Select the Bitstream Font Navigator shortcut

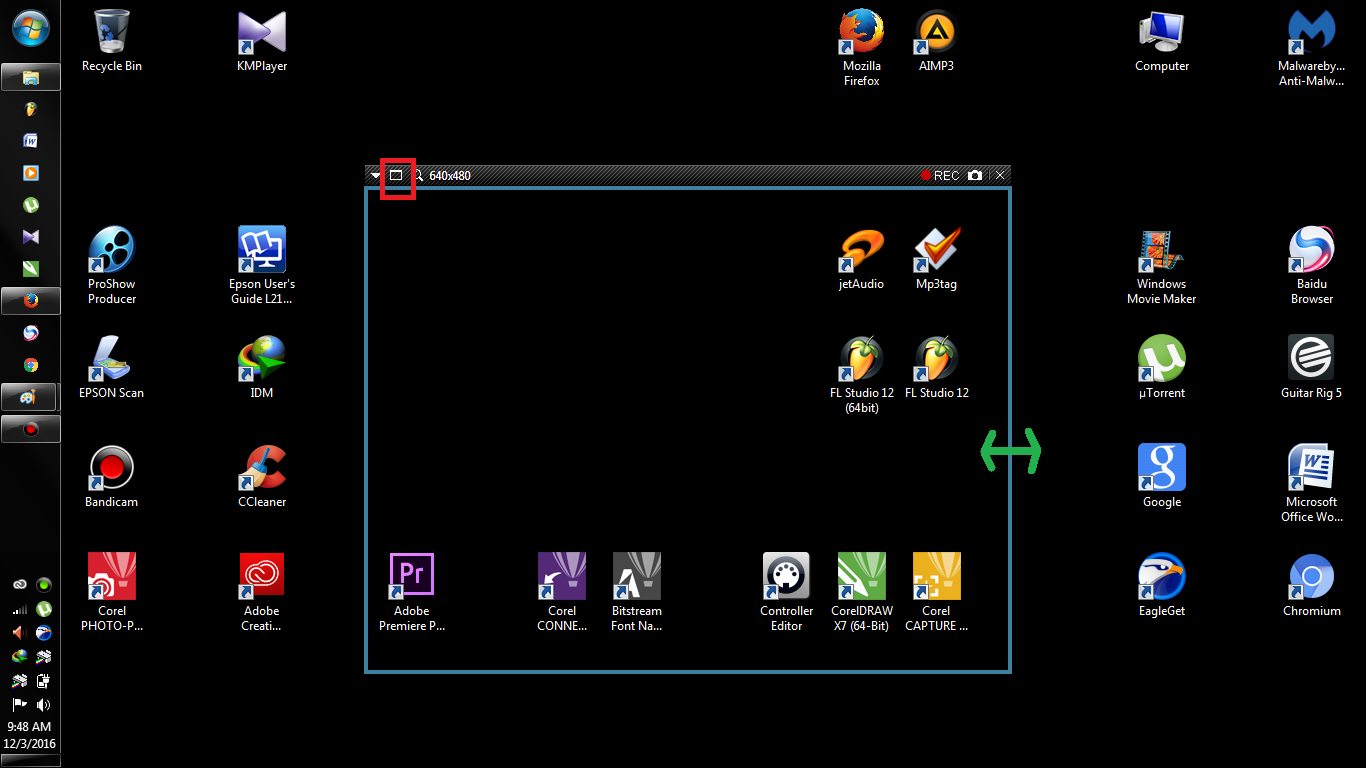pos(637,593)
